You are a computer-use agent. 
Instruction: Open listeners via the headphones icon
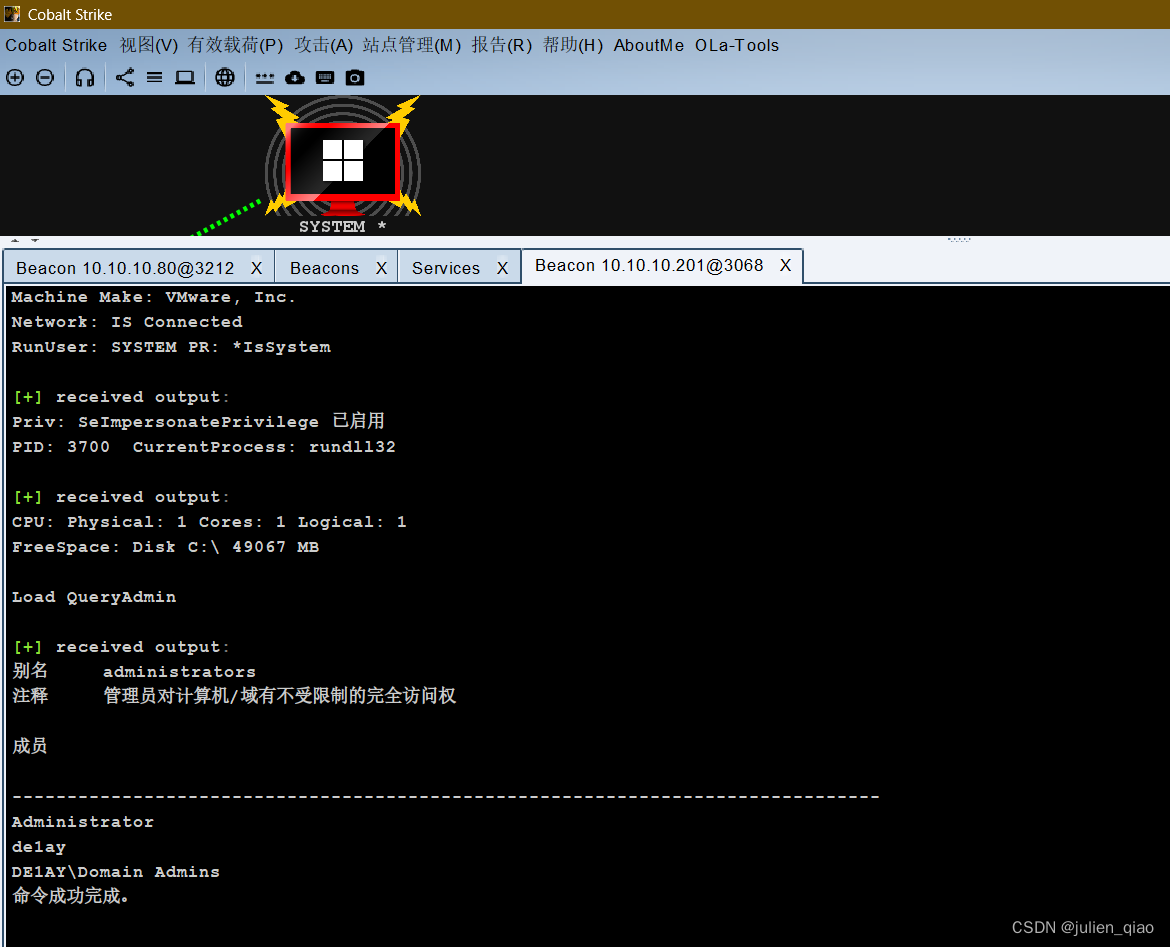[85, 78]
